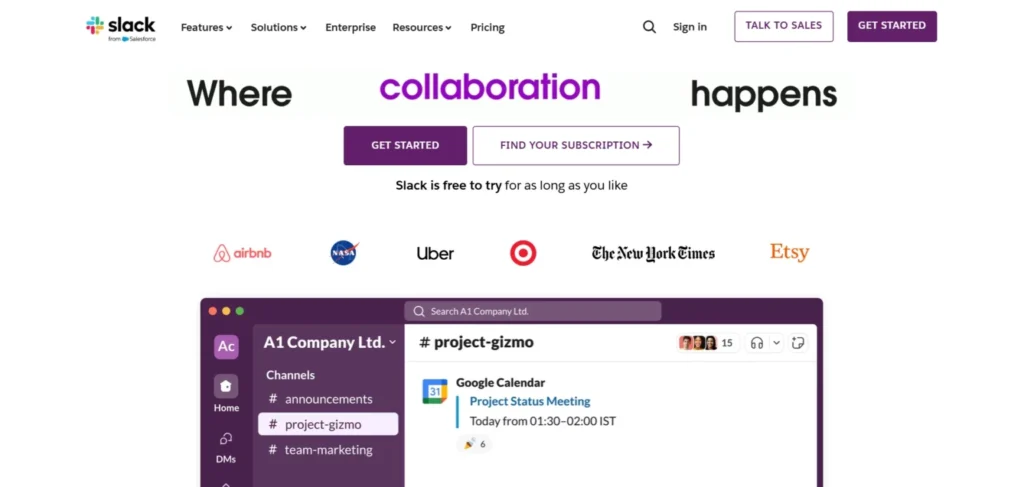This screenshot has width=1024, height=487.
Task: Go to the Pricing page
Action: (488, 27)
